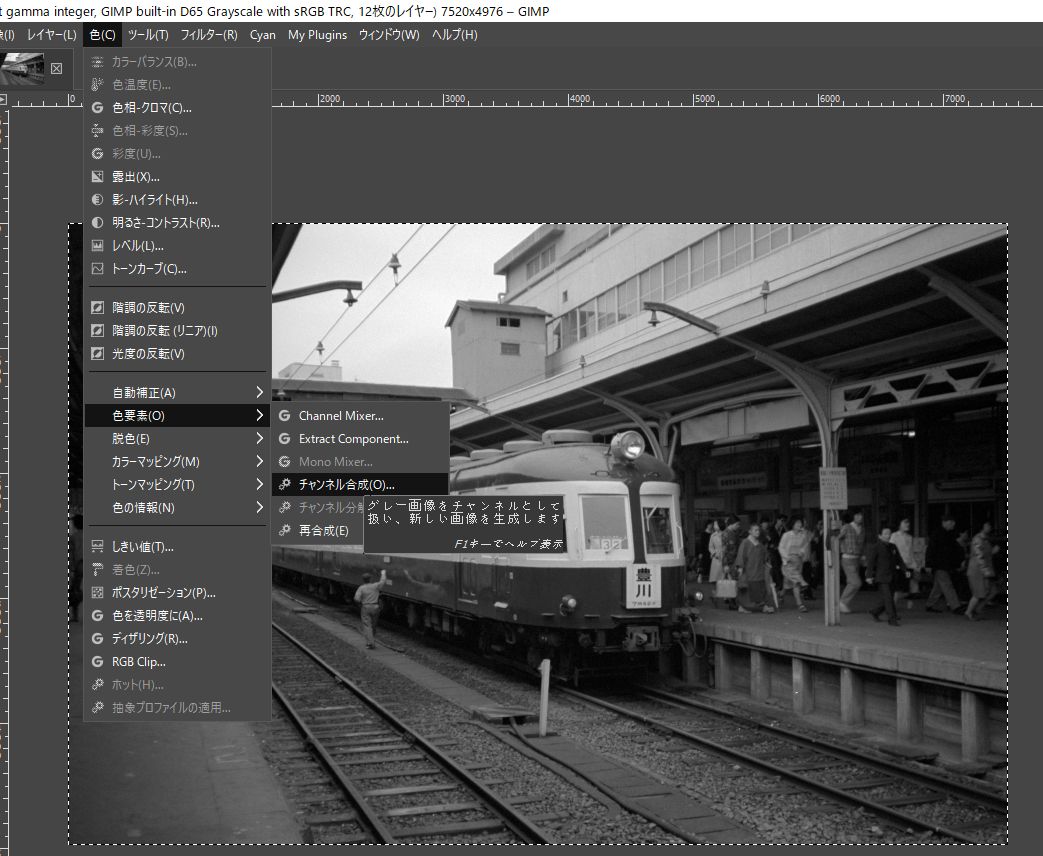Click the 明るさ-コントラスト(R) half-circle icon
Screen dimensions: 1043x856
[97, 222]
